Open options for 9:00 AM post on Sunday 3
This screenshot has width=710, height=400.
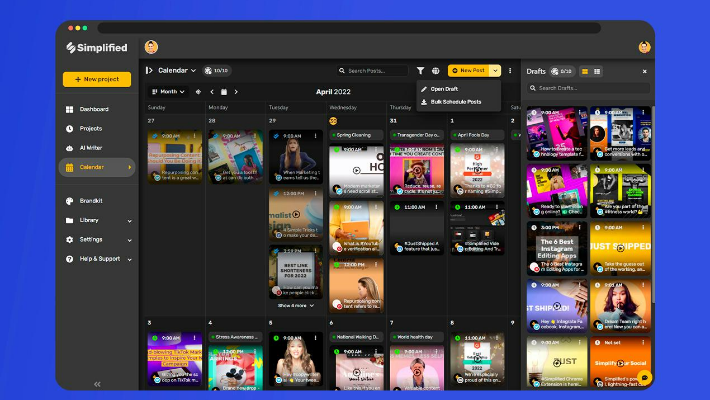[195, 338]
